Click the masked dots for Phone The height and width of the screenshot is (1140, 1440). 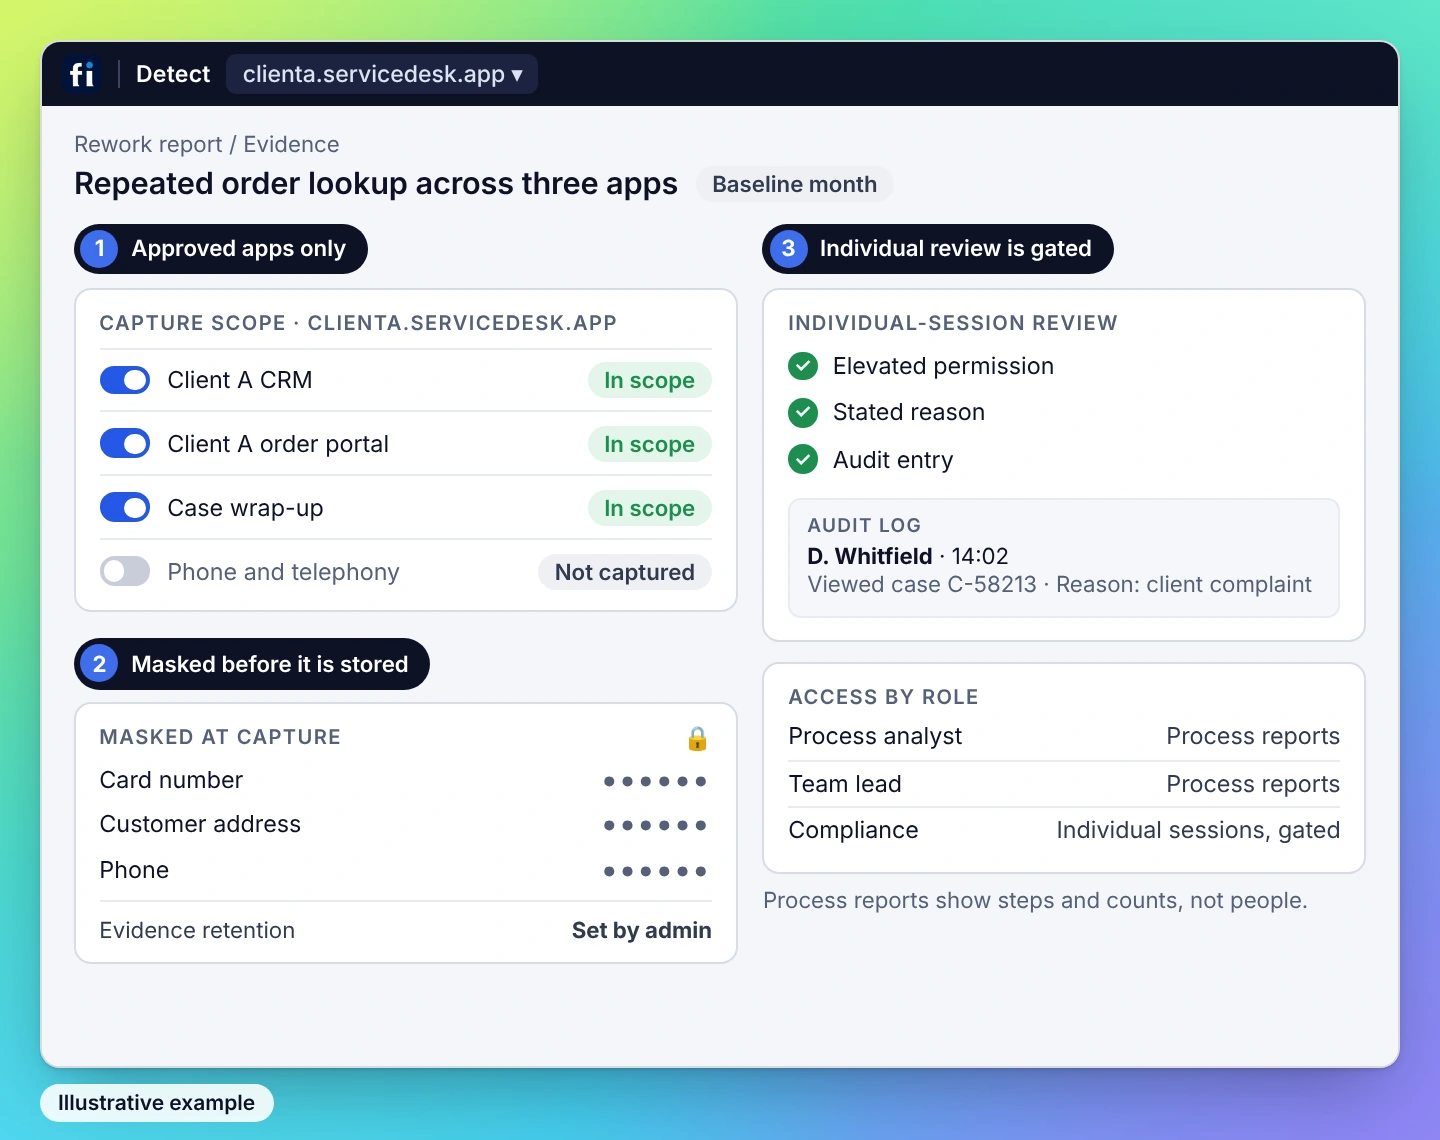pos(655,871)
